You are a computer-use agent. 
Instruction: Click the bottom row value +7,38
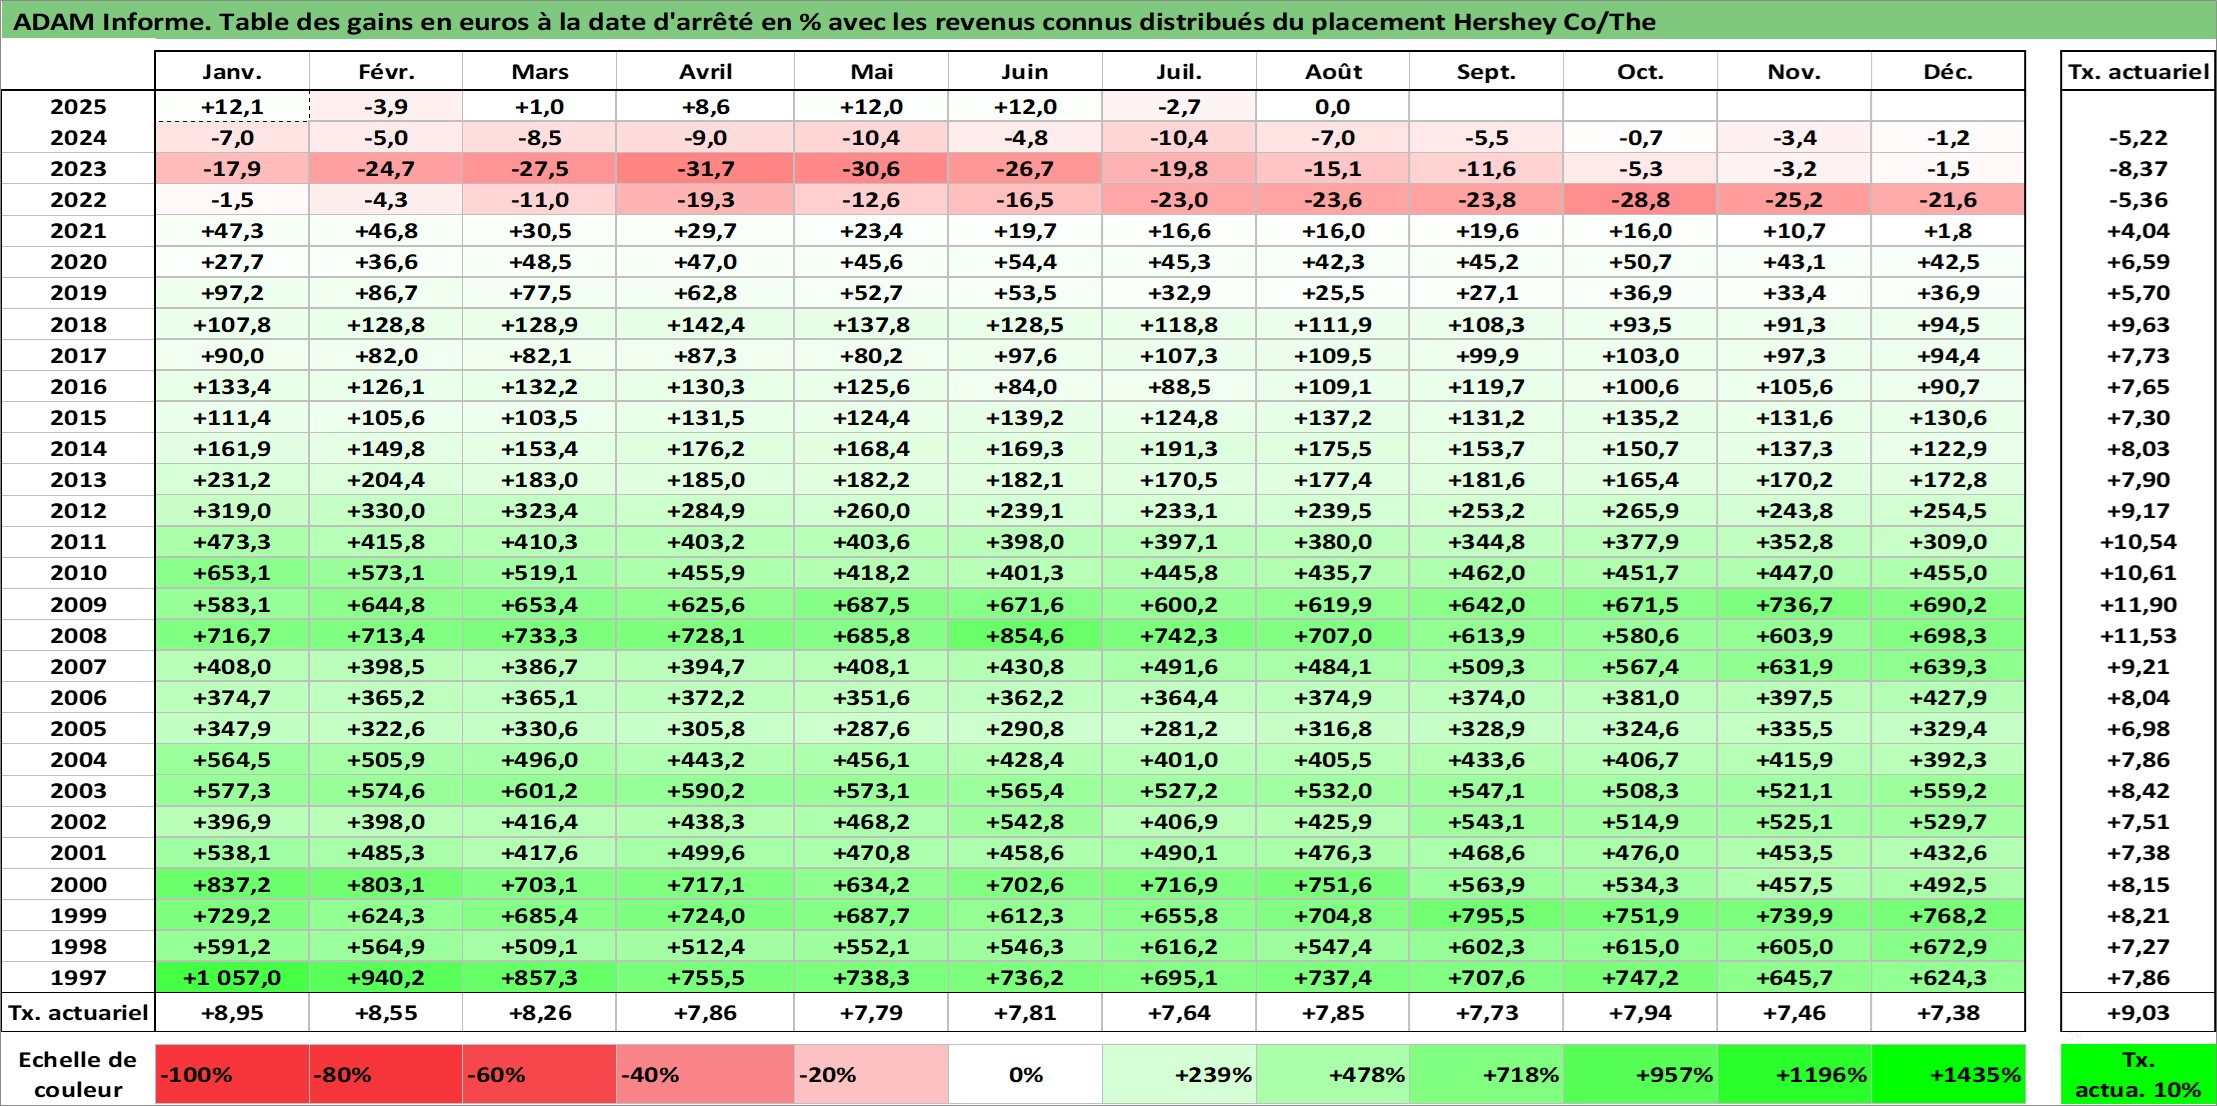(1948, 1013)
